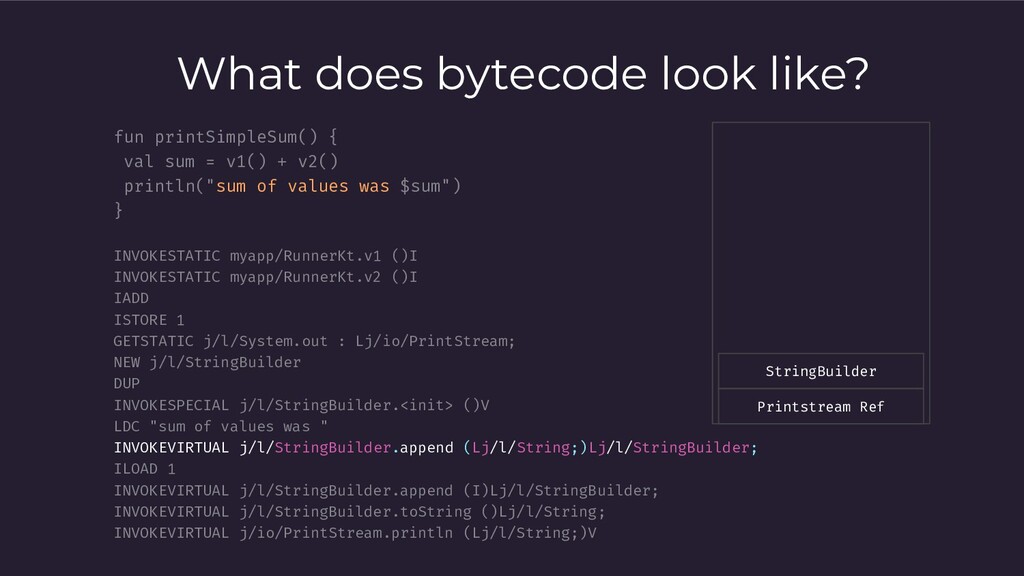Click the 'fun printSimpleSum() {' code line

point(225,136)
